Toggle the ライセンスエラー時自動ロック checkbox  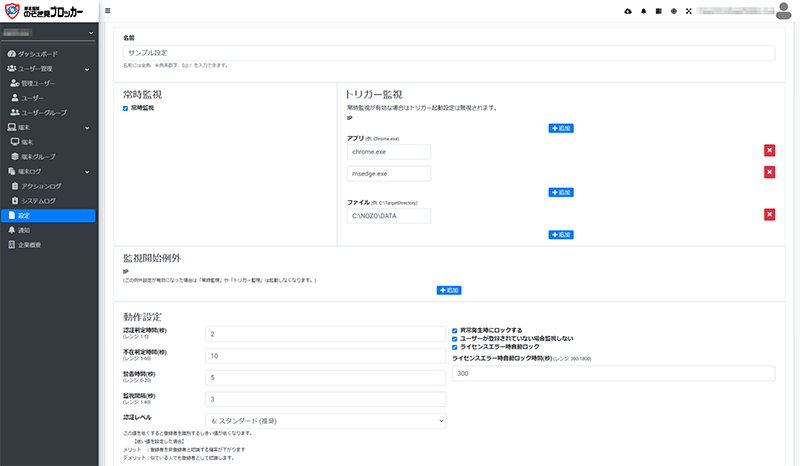[x=455, y=347]
